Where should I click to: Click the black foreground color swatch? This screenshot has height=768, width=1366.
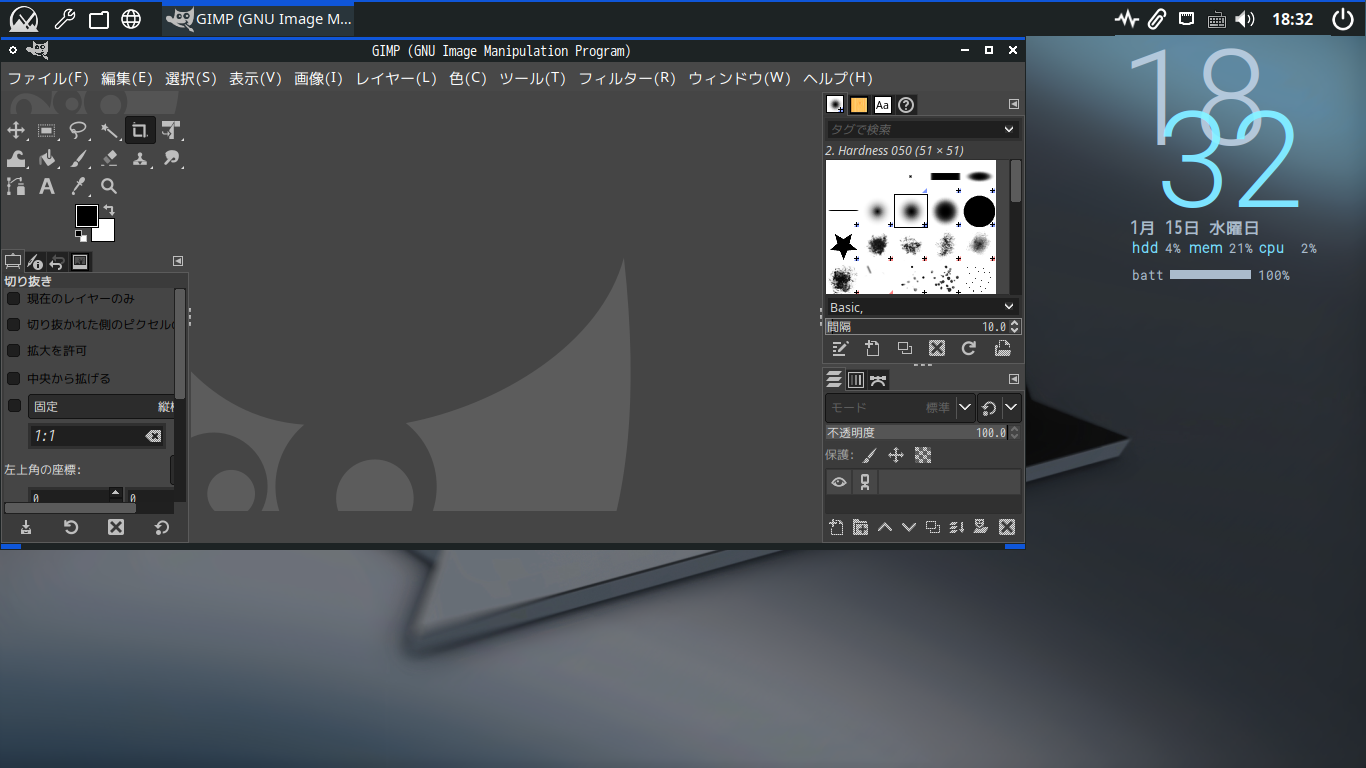86,216
